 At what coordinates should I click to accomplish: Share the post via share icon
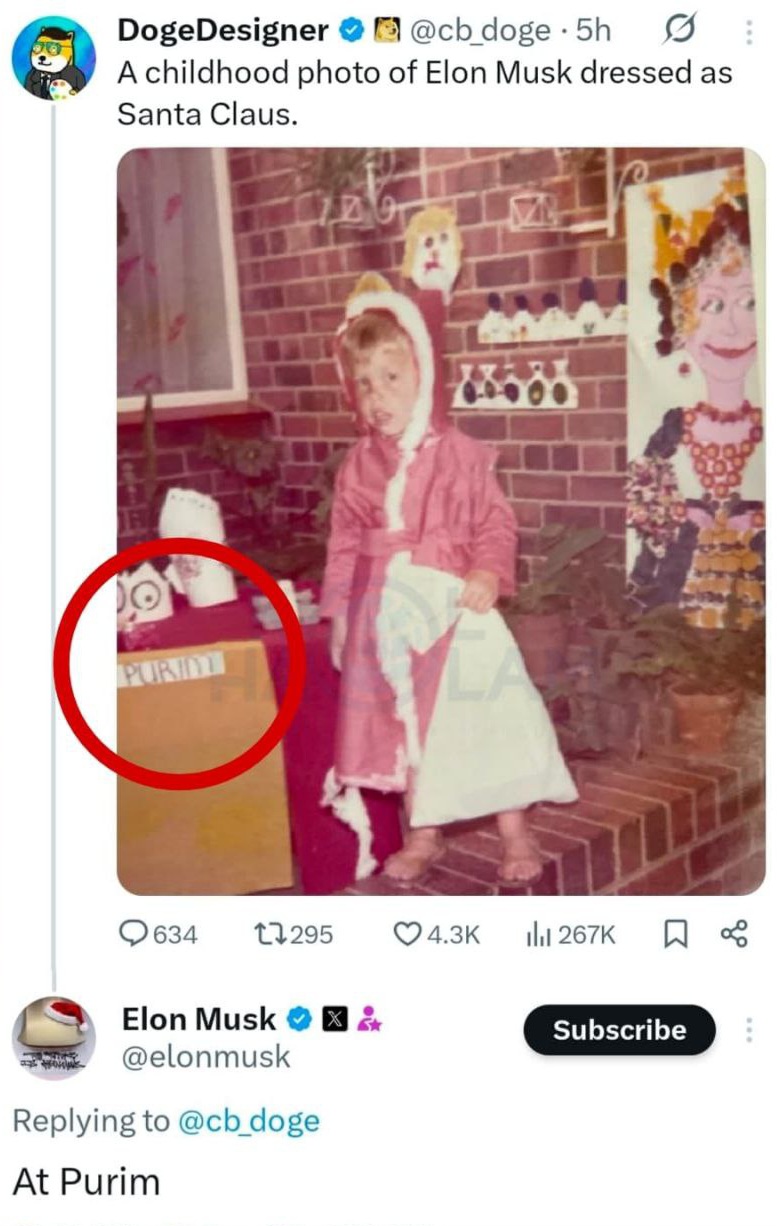tap(733, 934)
